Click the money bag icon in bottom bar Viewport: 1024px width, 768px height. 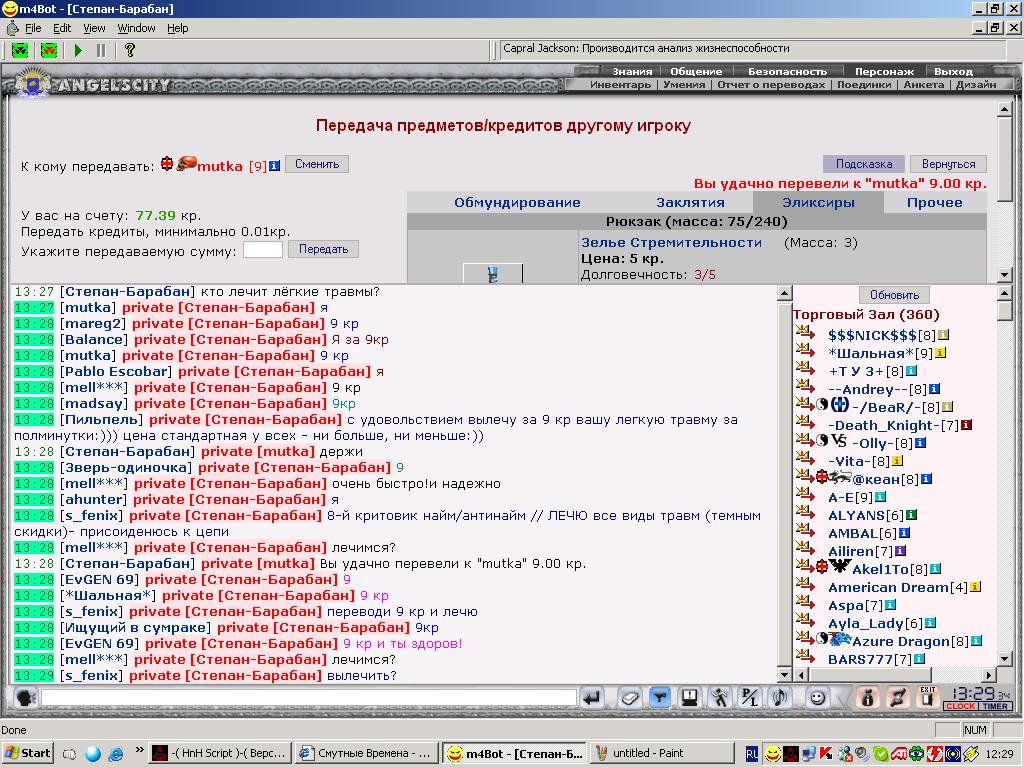pyautogui.click(x=867, y=698)
